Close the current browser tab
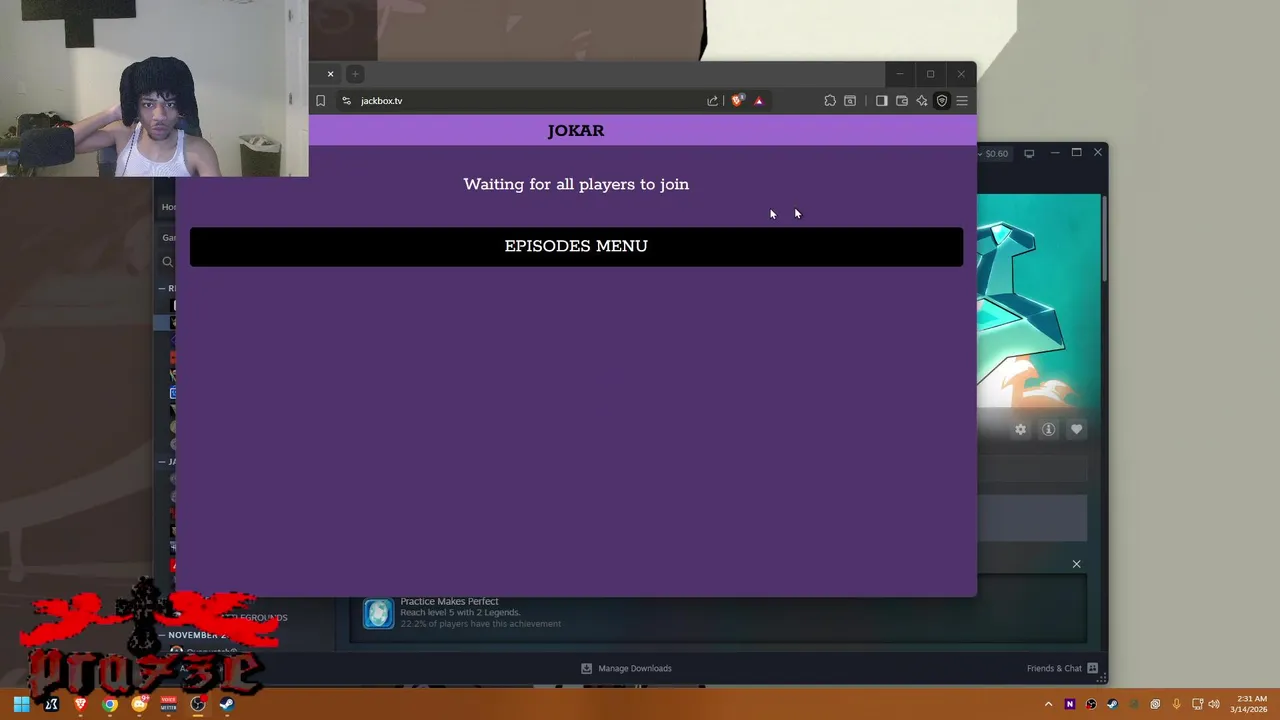Image resolution: width=1280 pixels, height=720 pixels. click(x=330, y=74)
